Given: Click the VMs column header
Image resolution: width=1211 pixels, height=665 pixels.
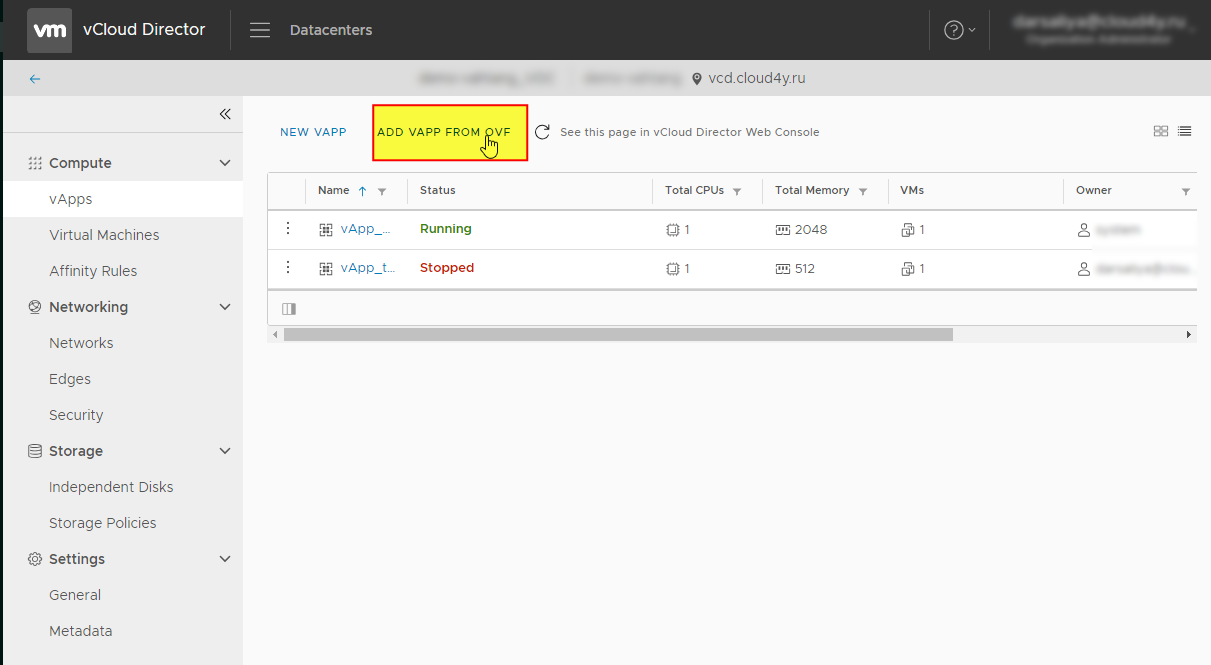Looking at the screenshot, I should tap(912, 190).
